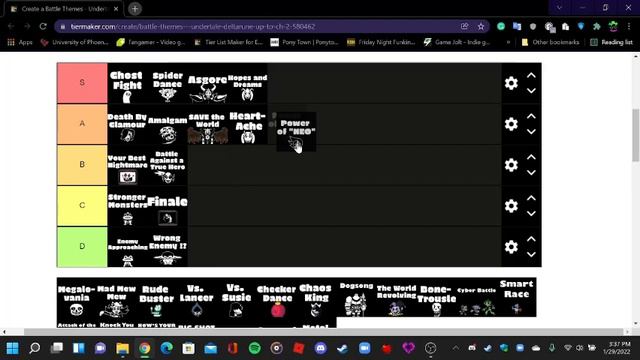The height and width of the screenshot is (360, 640).
Task: Pick the Vs. Lancer tile
Action: pos(197,298)
